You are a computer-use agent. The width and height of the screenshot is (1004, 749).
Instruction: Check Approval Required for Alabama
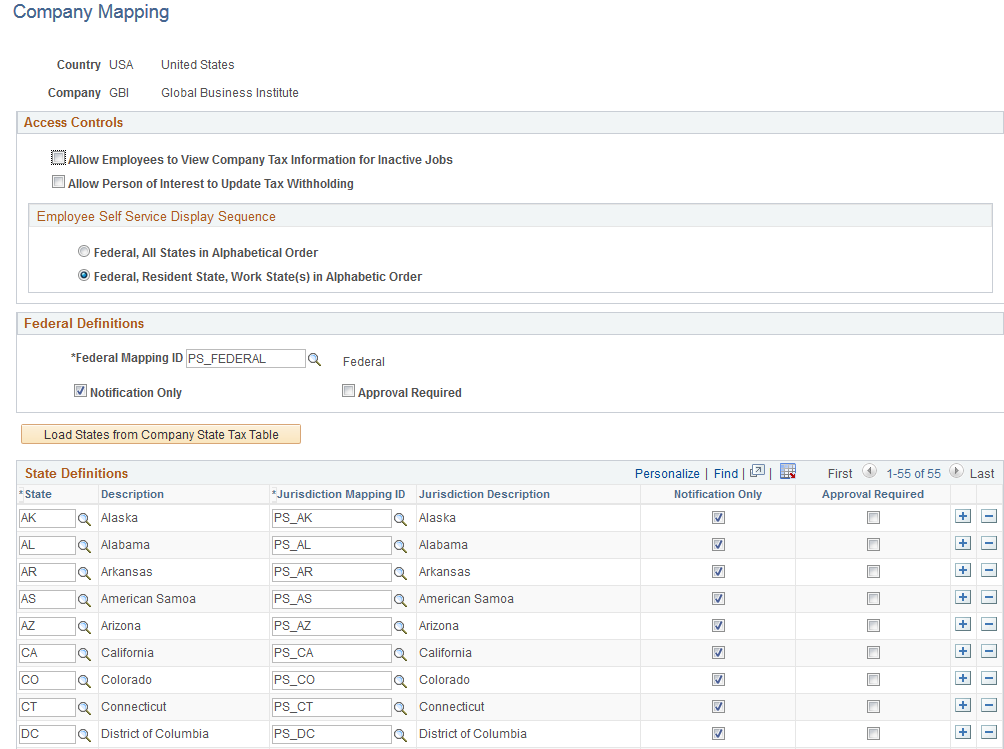pos(873,545)
